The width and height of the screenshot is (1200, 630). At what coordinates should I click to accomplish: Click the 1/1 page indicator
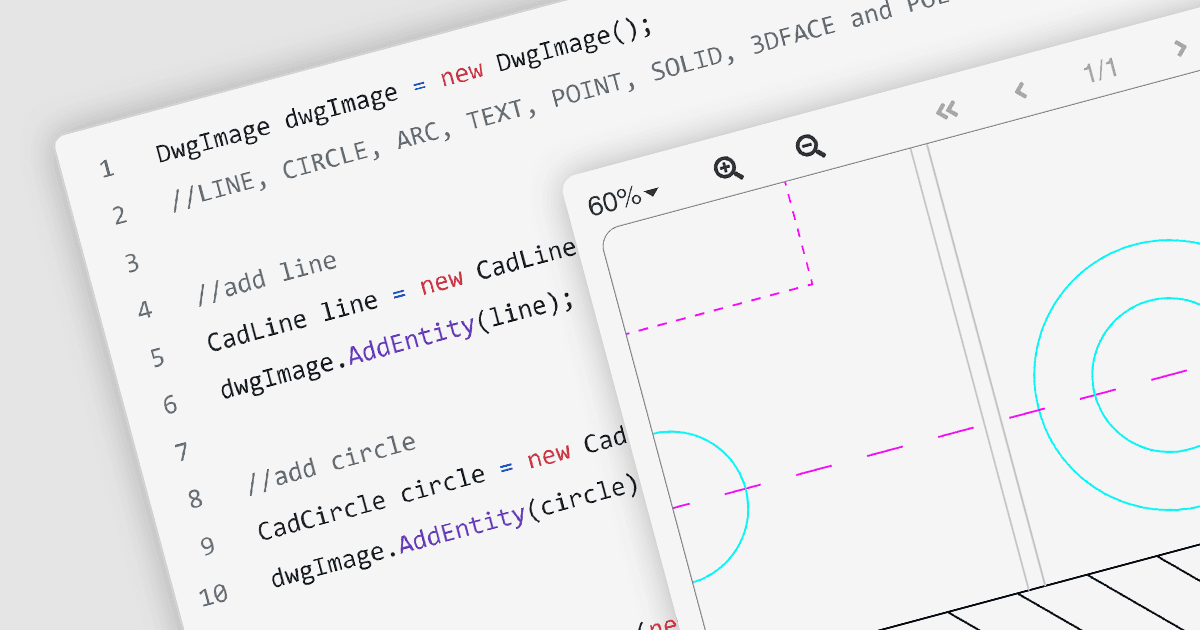[1100, 70]
